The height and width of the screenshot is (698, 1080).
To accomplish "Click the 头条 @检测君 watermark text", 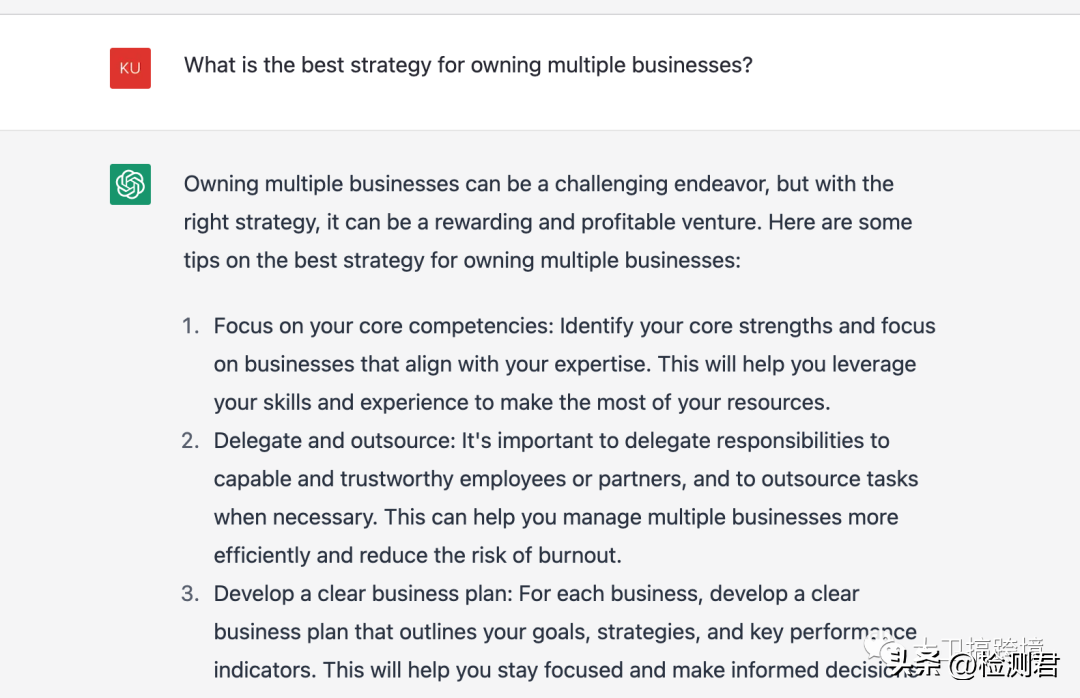I will (x=974, y=665).
